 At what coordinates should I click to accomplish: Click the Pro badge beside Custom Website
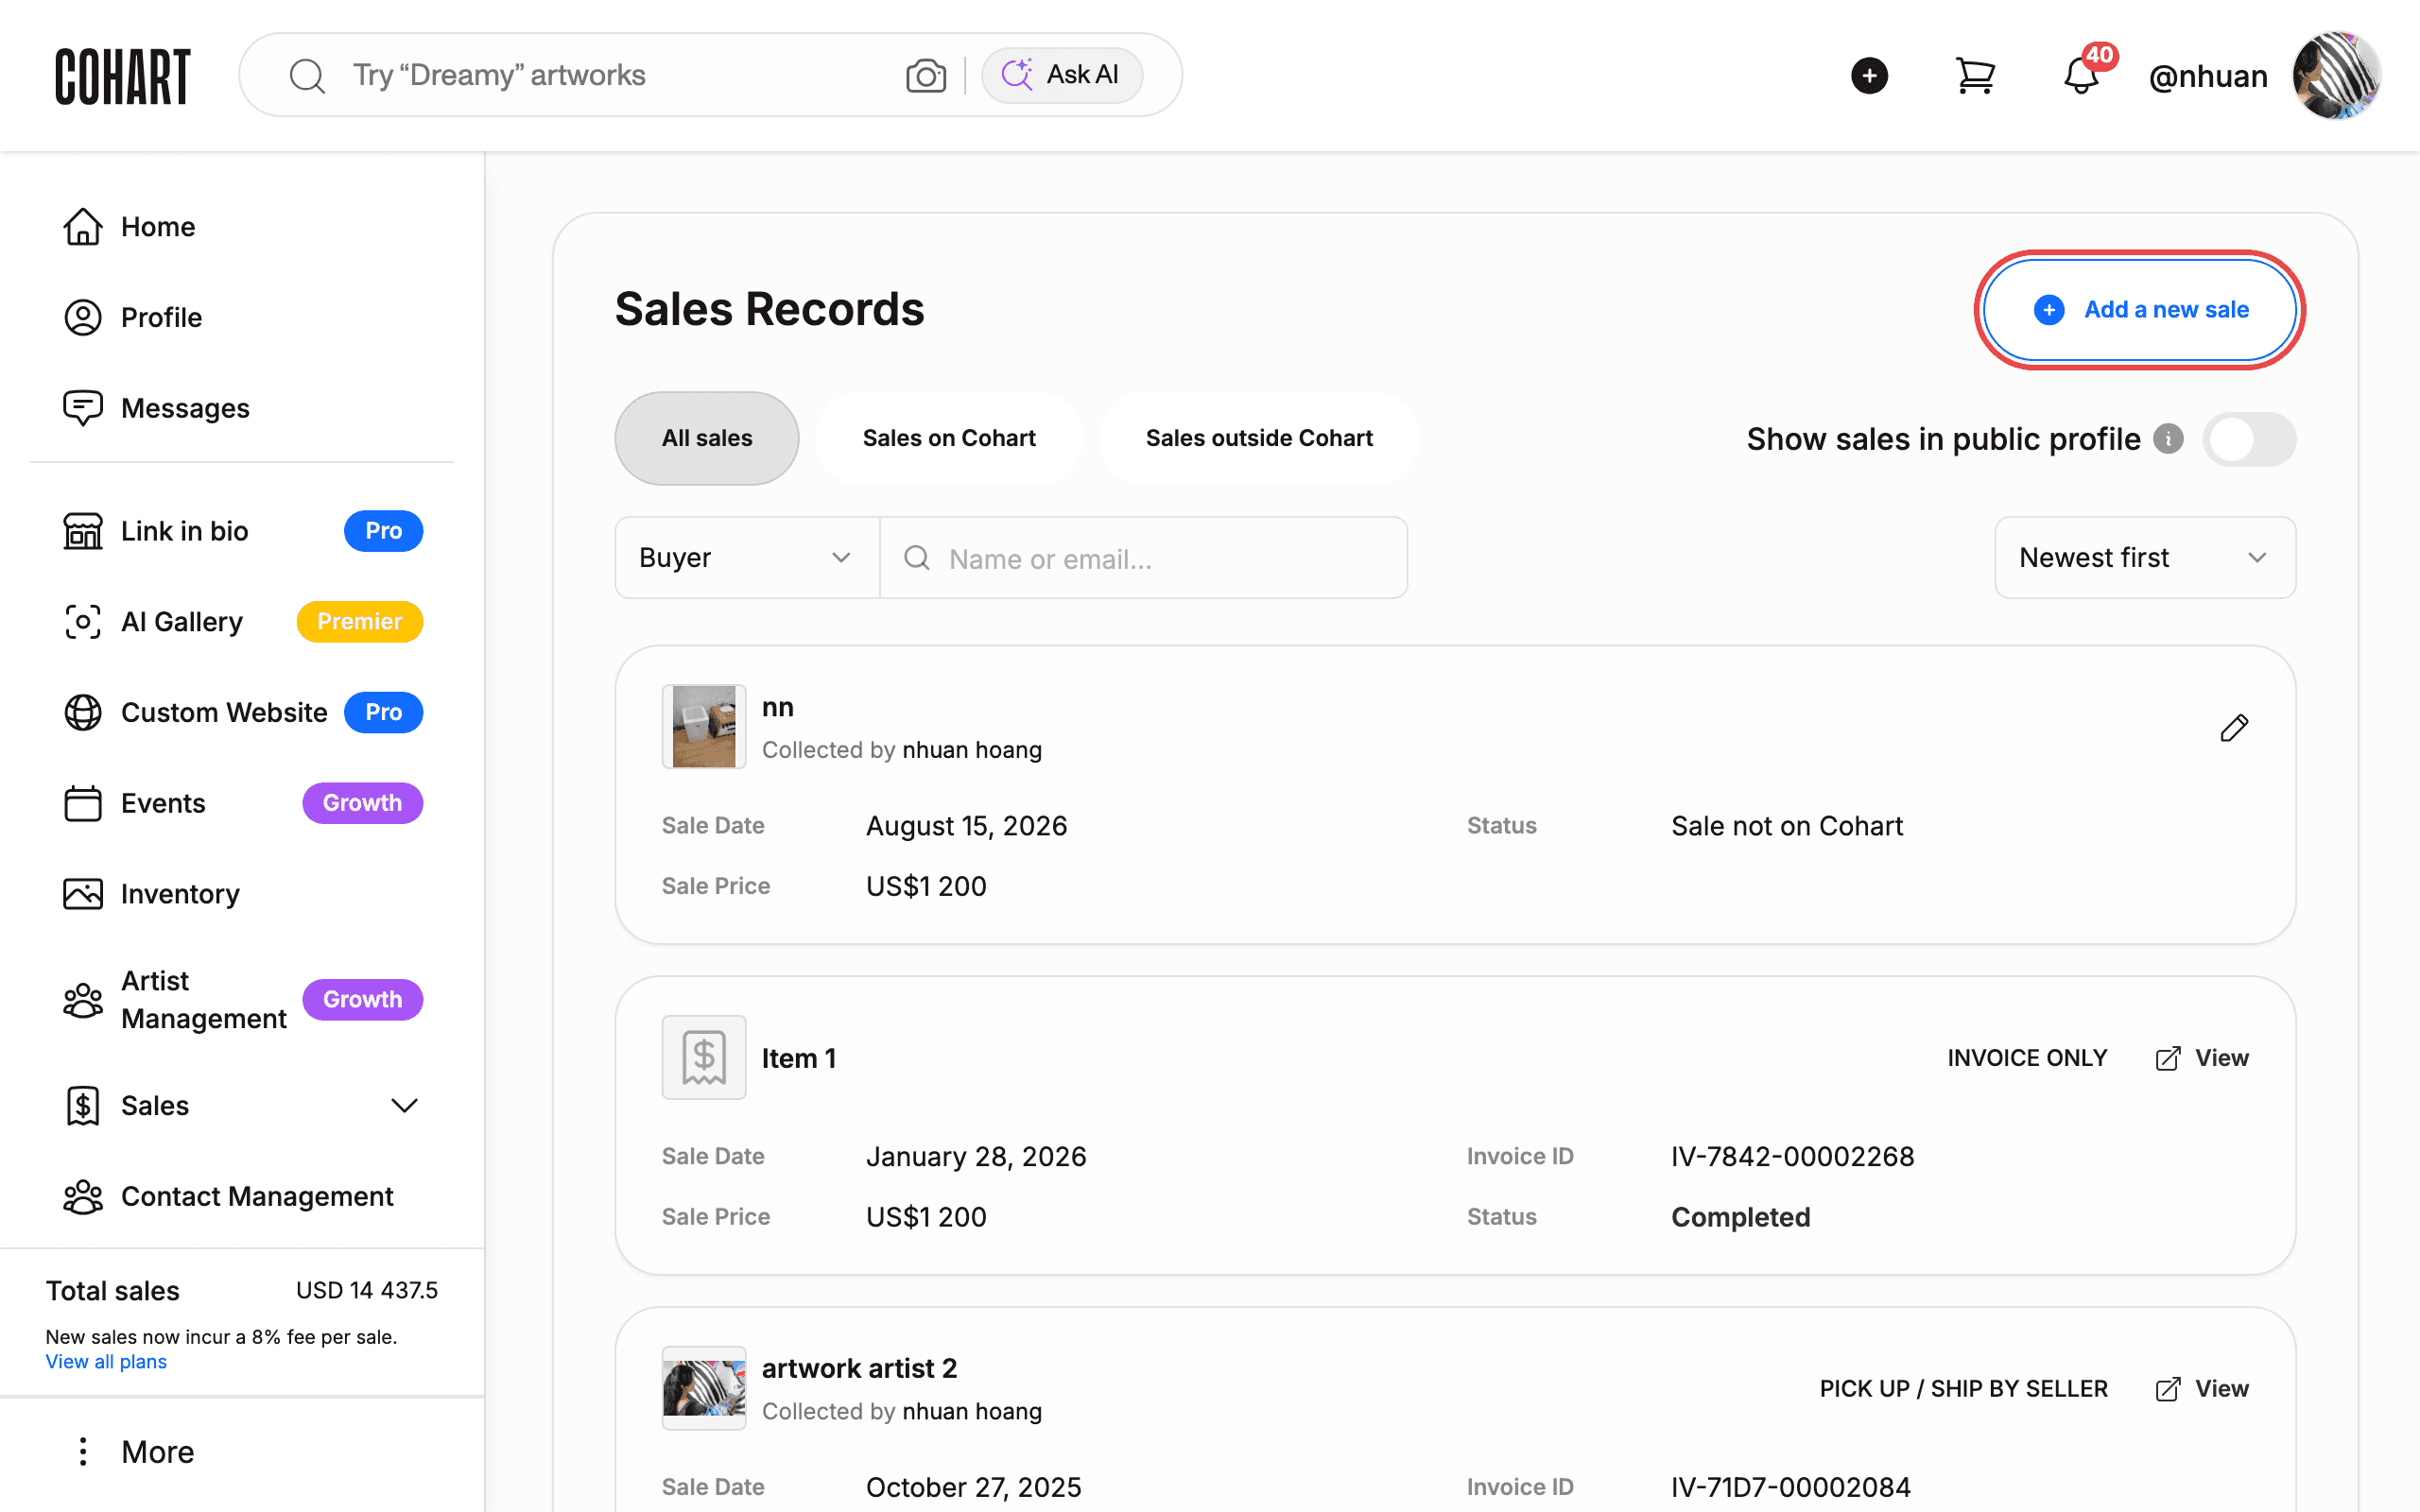click(383, 713)
